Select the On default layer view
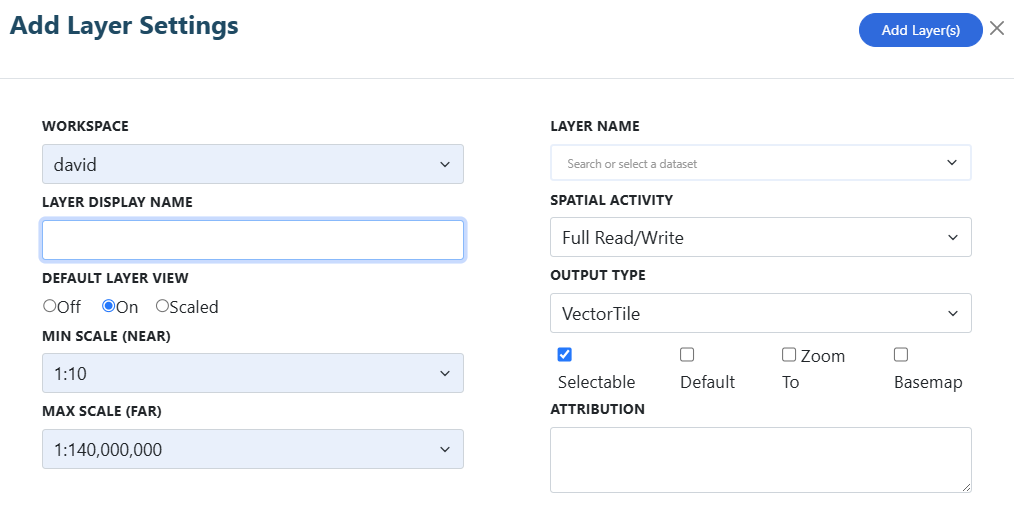1014x507 pixels. click(x=109, y=306)
